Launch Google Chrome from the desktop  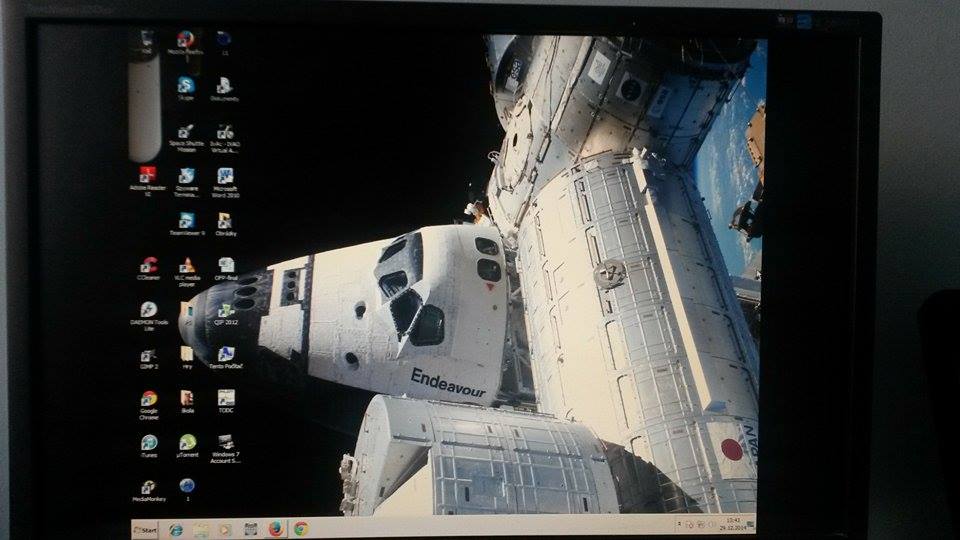(x=149, y=399)
